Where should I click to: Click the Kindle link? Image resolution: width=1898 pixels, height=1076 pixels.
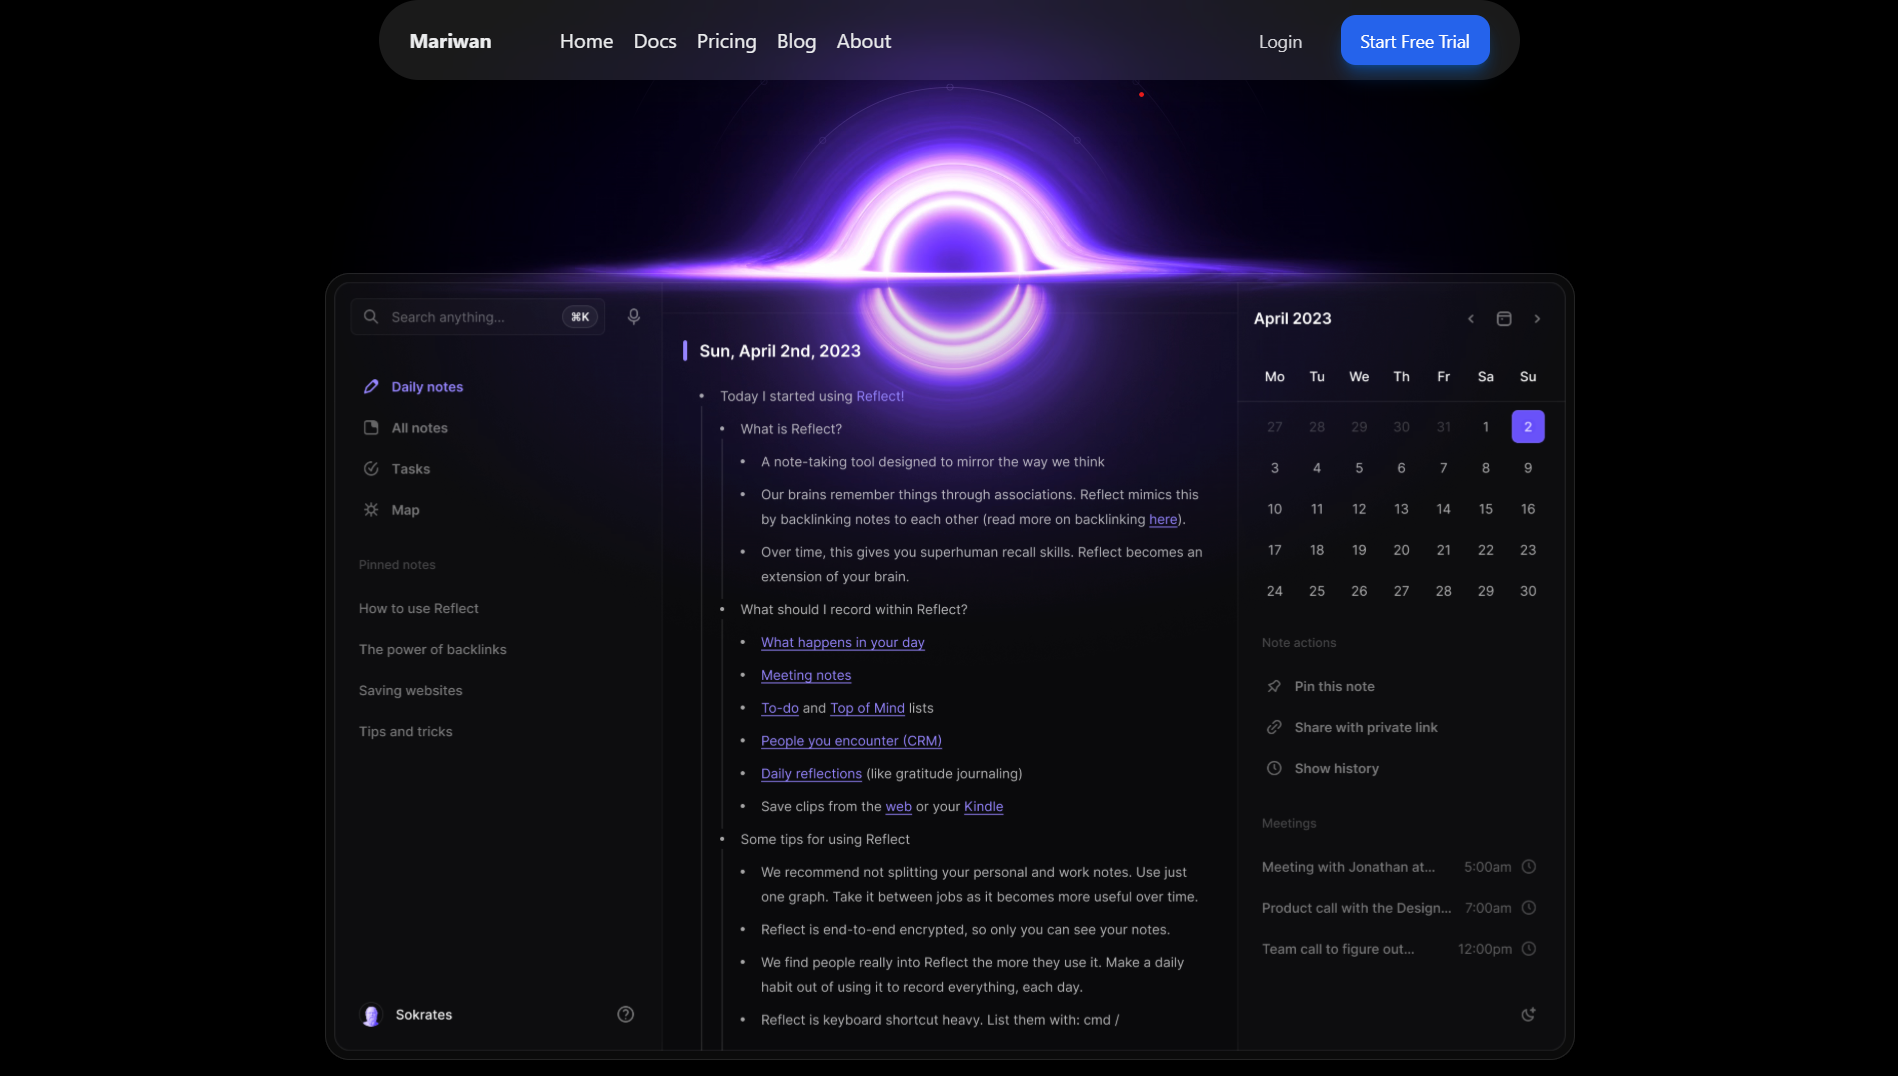coord(983,807)
